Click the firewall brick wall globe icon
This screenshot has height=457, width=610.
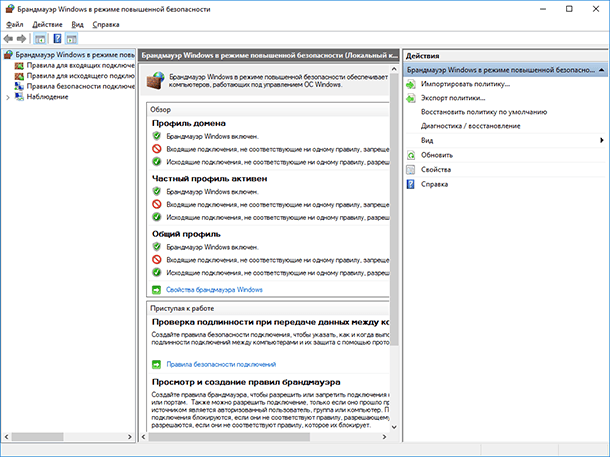pos(156,81)
